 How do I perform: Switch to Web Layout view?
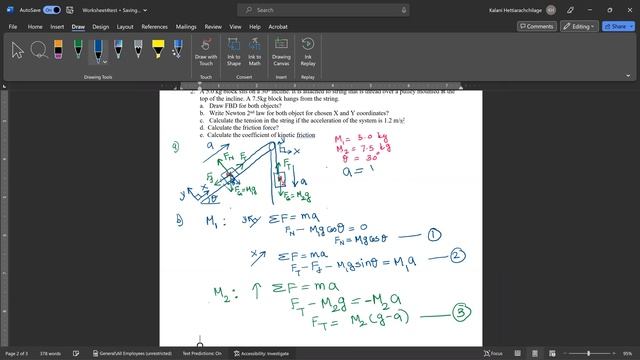click(552, 353)
